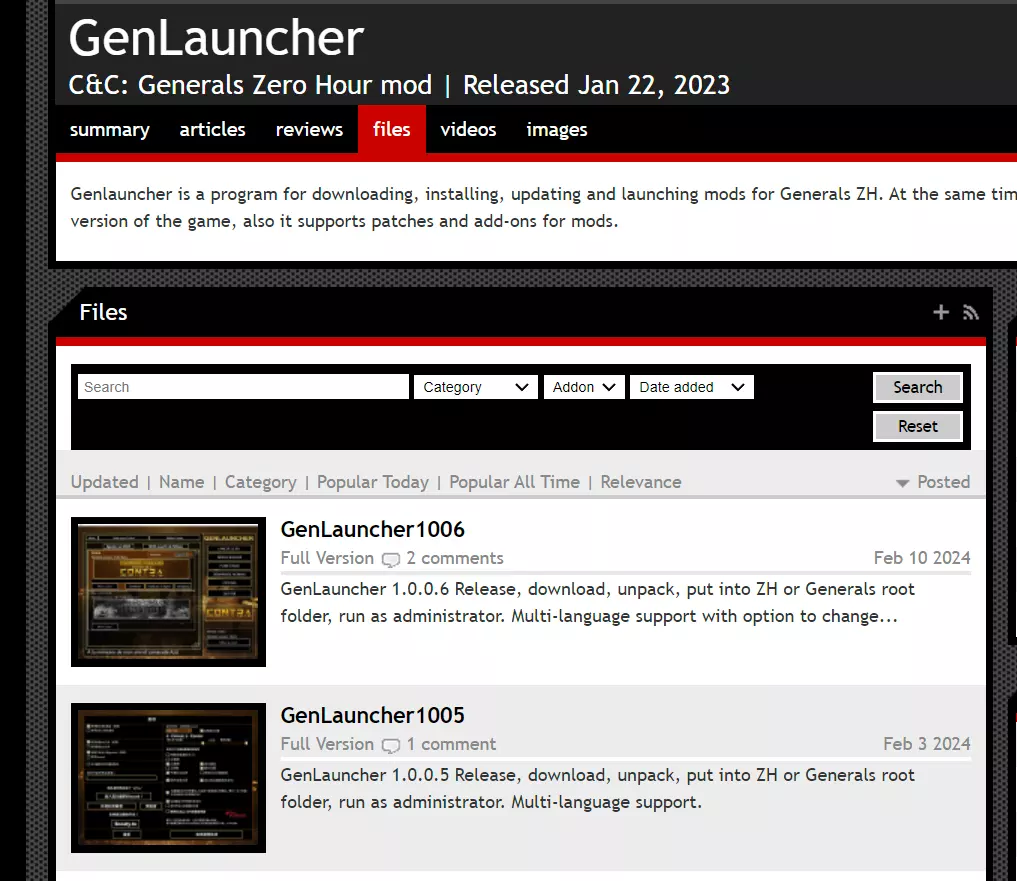This screenshot has width=1017, height=881.
Task: Open the GenLauncher1005 file title
Action: click(372, 716)
